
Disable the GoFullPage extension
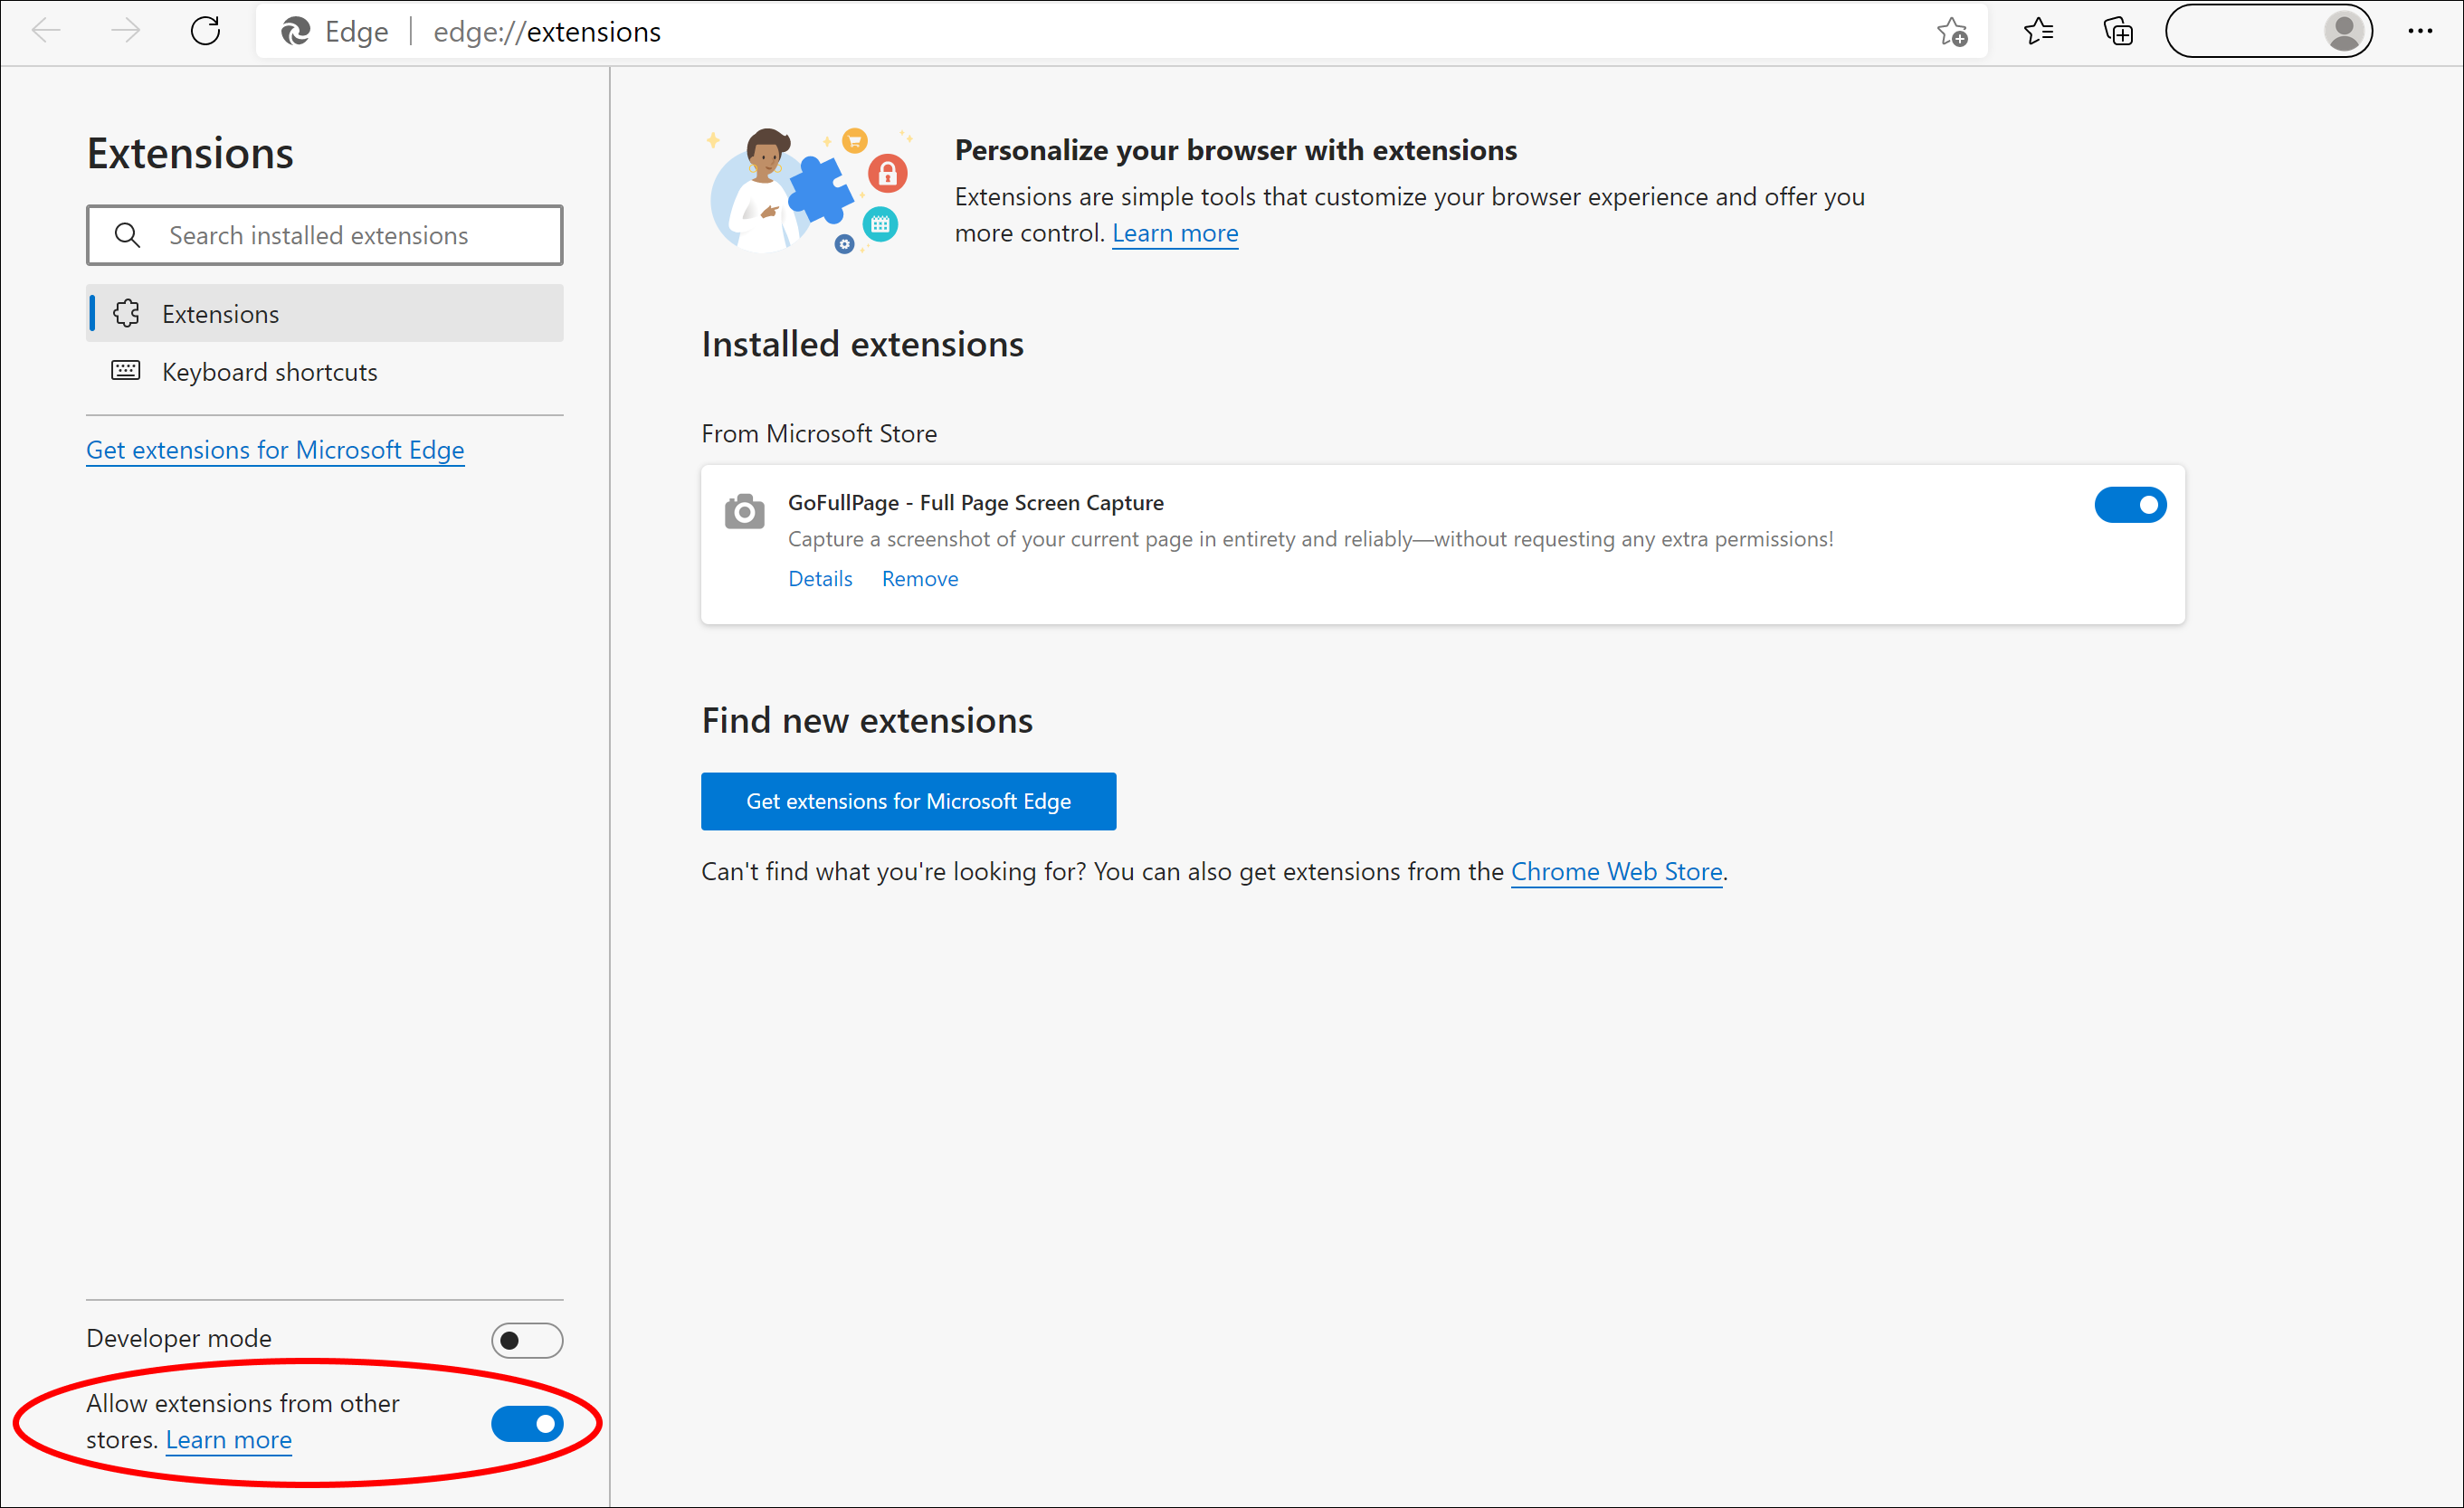point(2131,505)
